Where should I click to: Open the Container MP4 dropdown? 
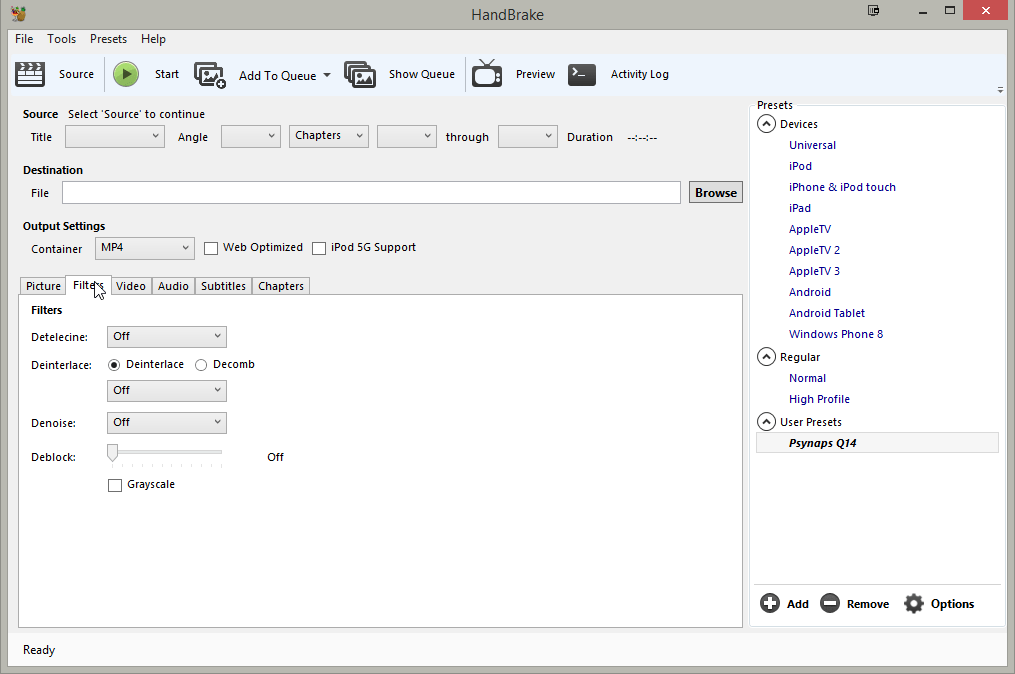[x=145, y=248]
